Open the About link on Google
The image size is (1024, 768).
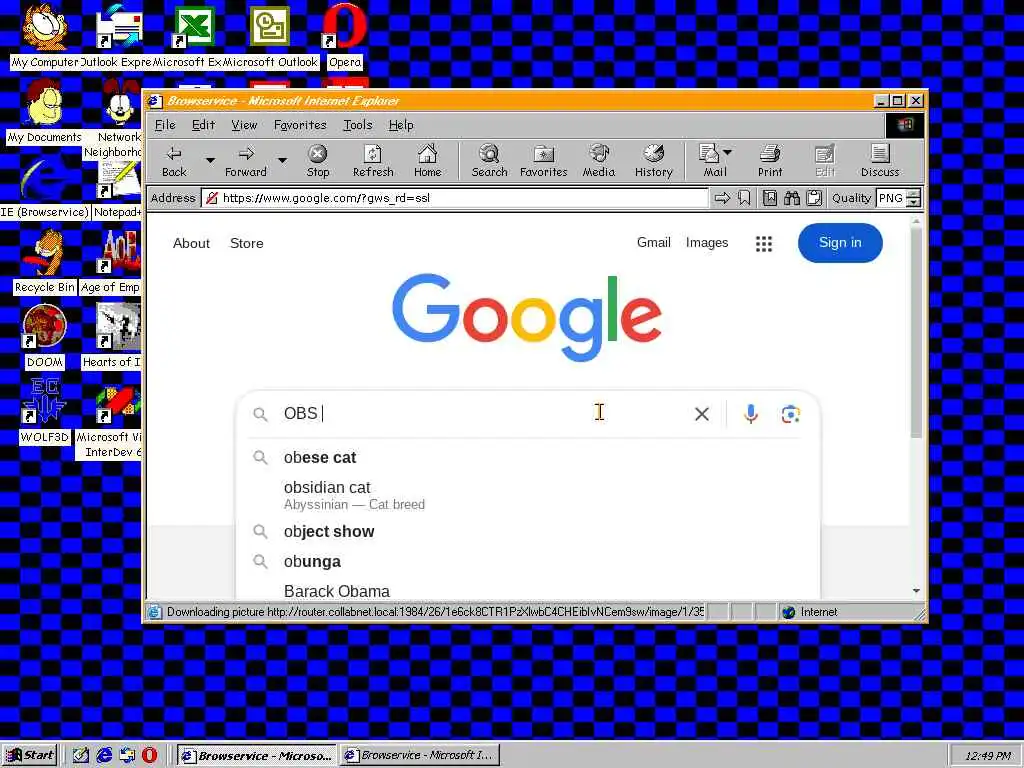click(191, 243)
